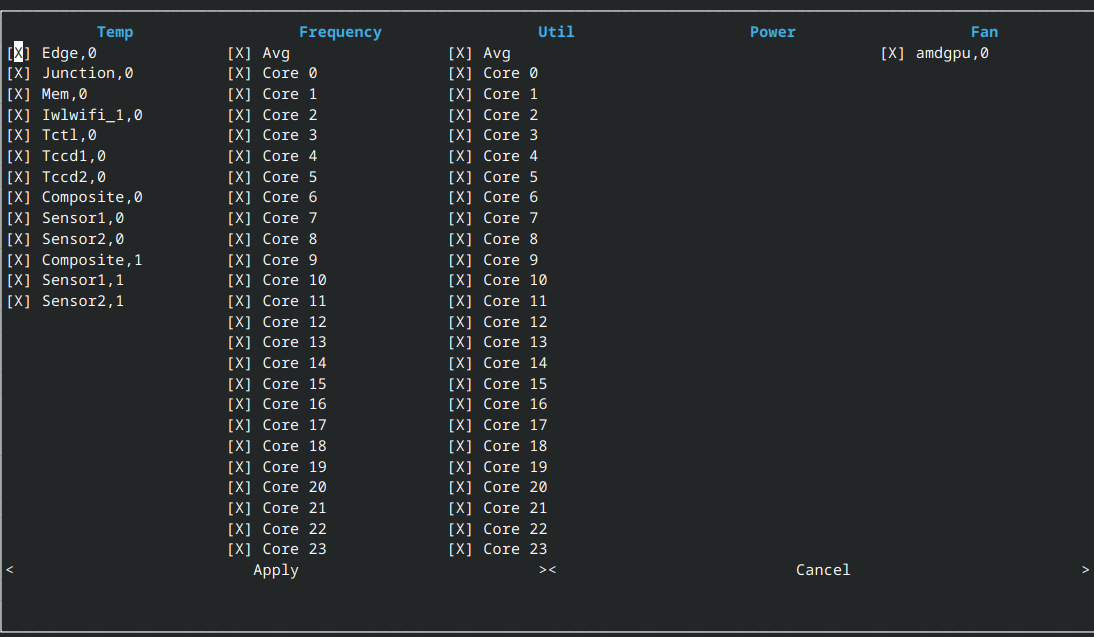Viewport: 1094px width, 637px height.
Task: Toggle the amdgpu,0 fan checkbox
Action: [x=892, y=53]
